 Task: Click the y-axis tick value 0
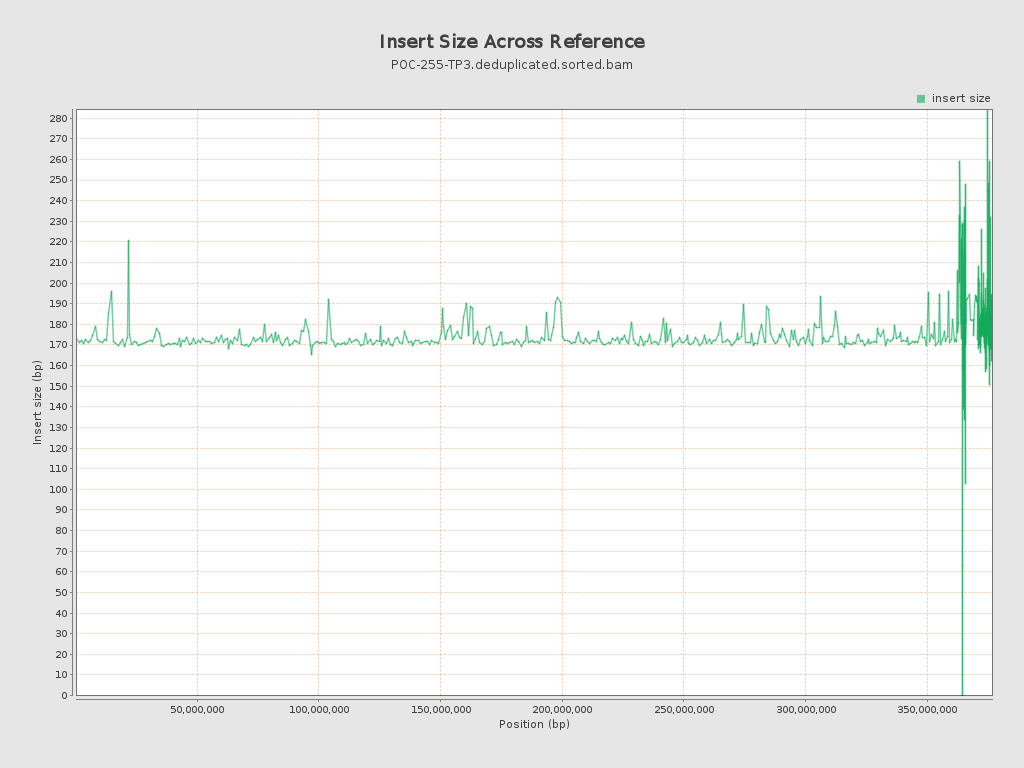pos(65,696)
